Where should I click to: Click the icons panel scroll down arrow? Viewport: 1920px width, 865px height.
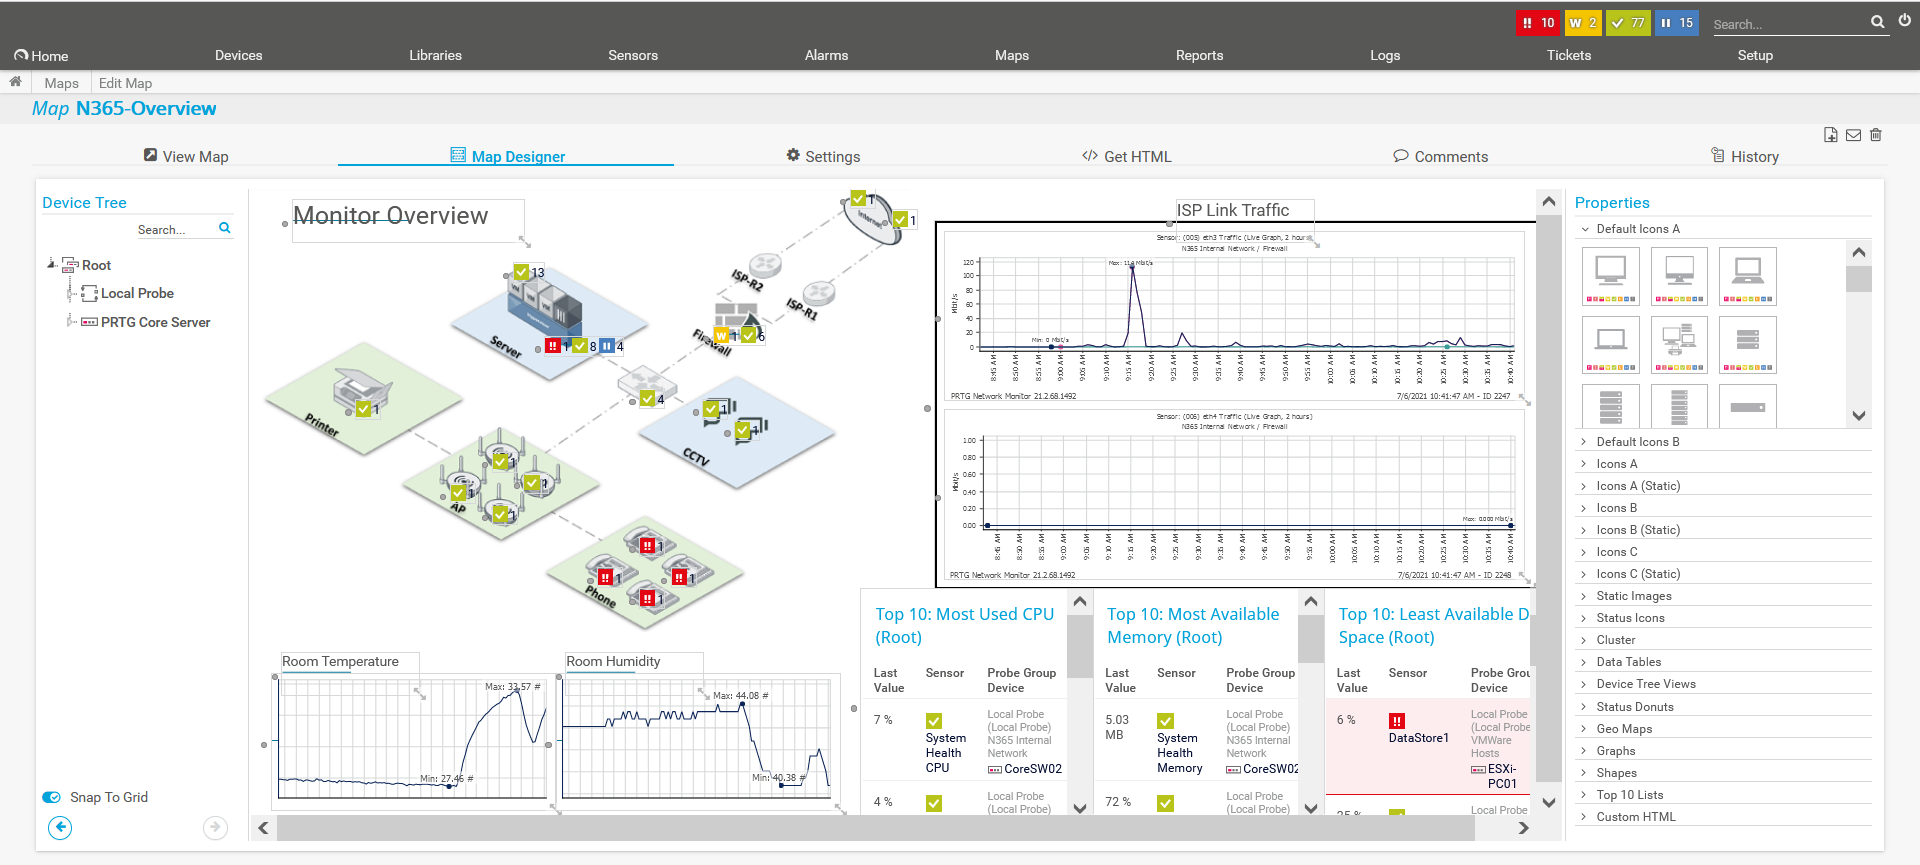(1859, 415)
